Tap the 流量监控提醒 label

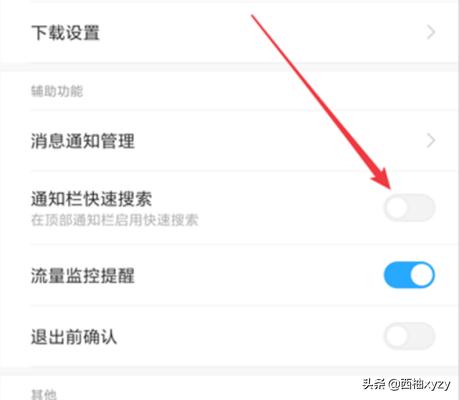(83, 276)
